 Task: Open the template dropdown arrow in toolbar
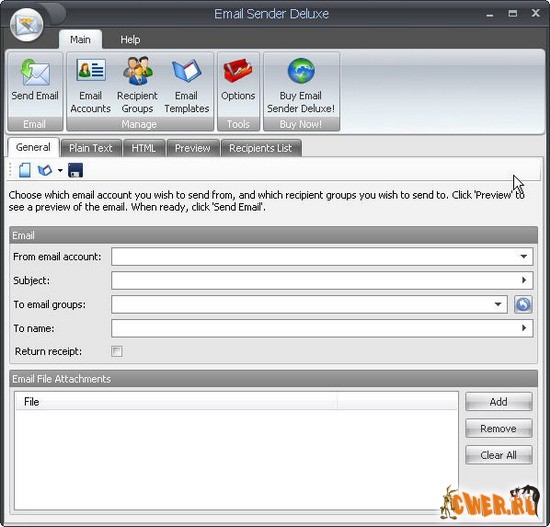tap(60, 171)
